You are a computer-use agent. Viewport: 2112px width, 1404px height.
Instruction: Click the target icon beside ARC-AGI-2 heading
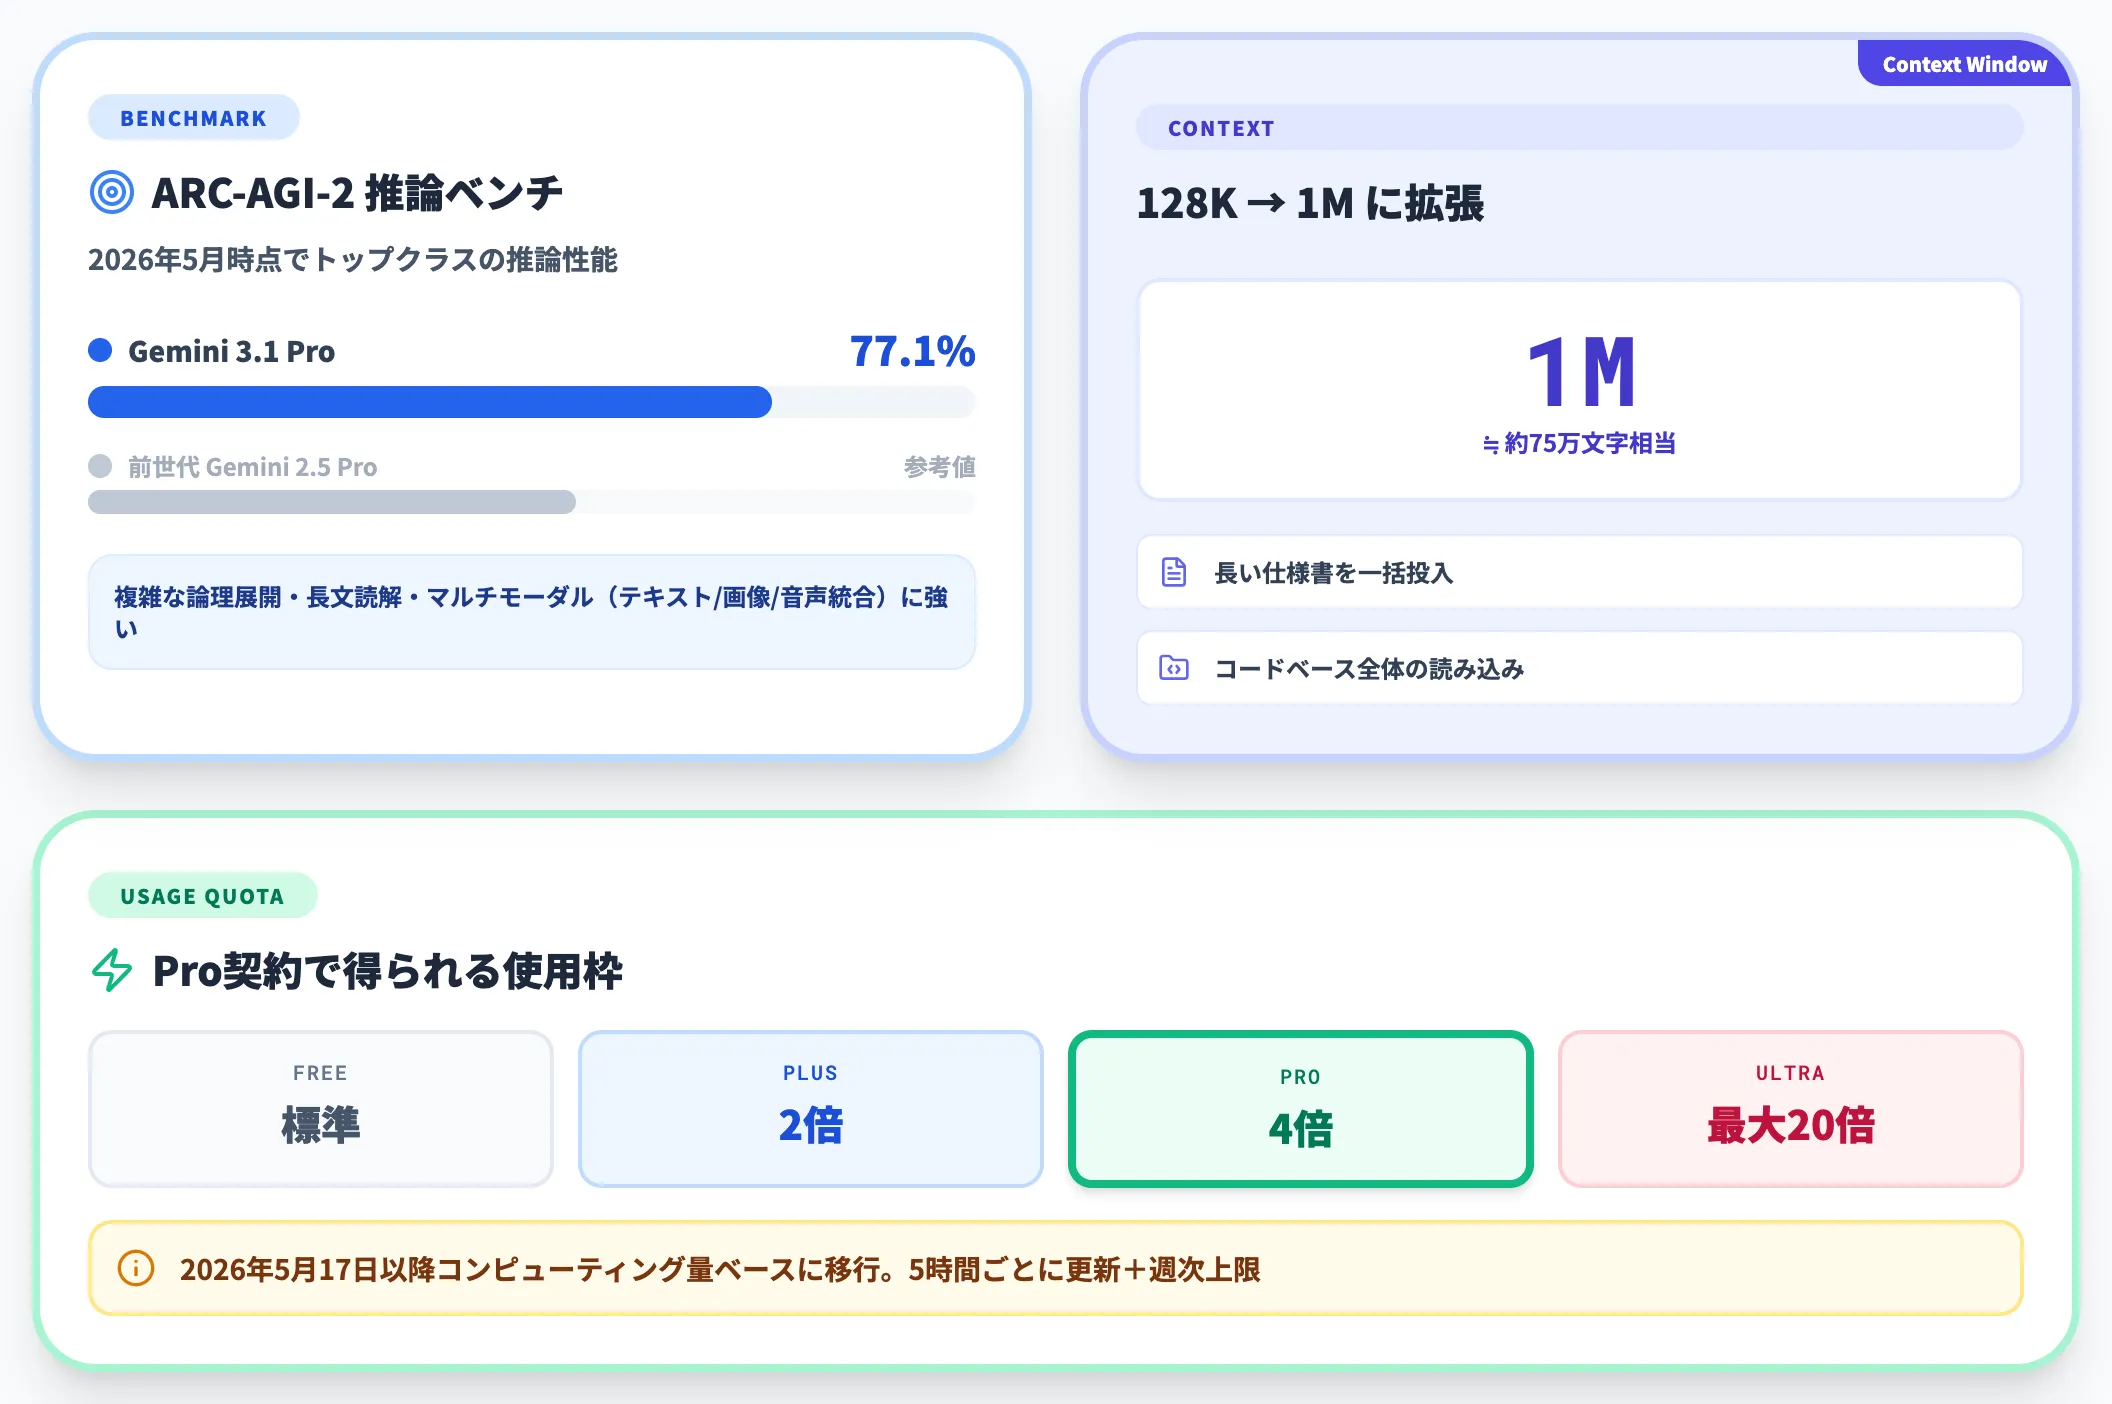[x=111, y=192]
